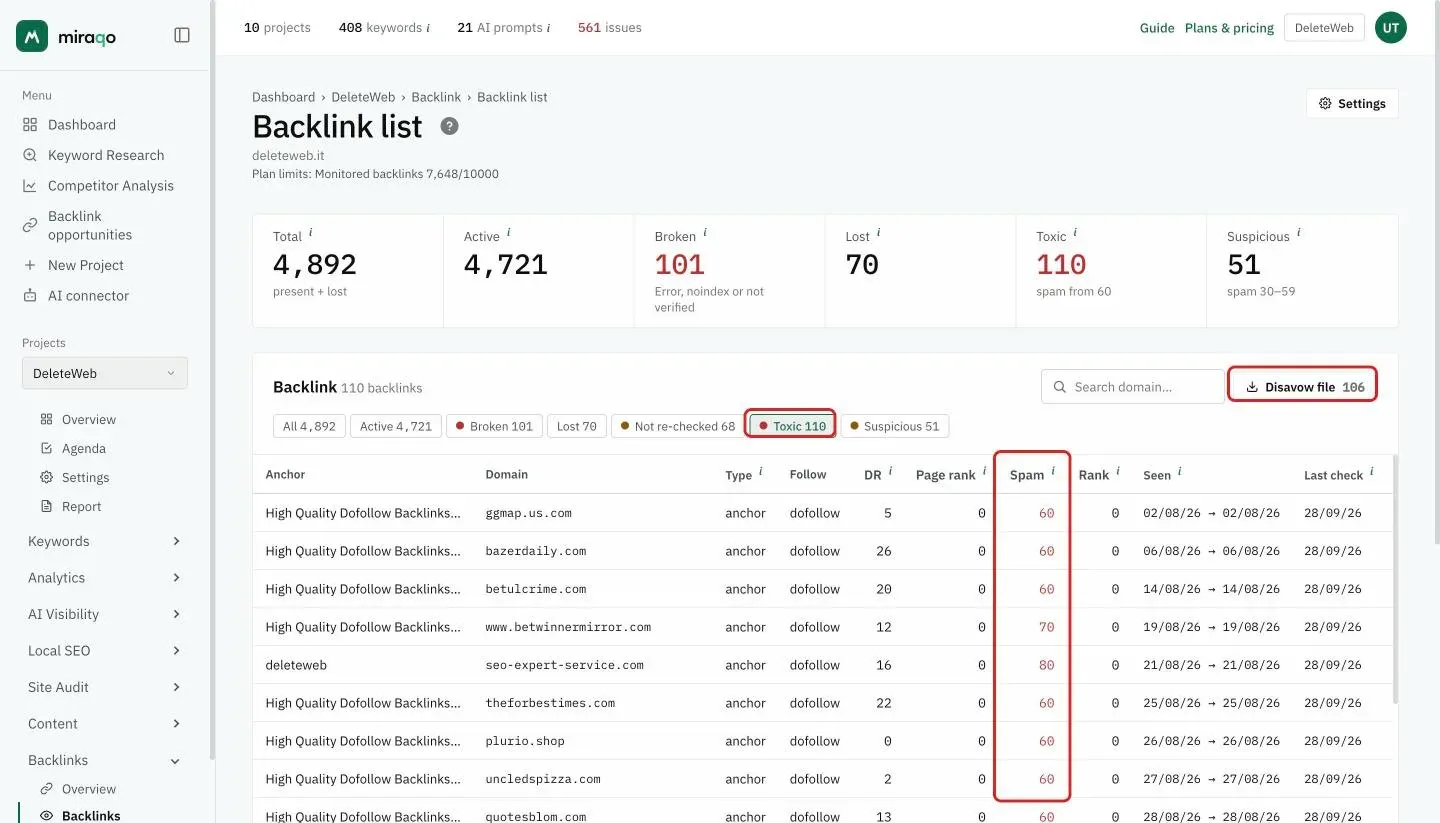Collapse the Backlinks section
The width and height of the screenshot is (1440, 823).
click(176, 761)
